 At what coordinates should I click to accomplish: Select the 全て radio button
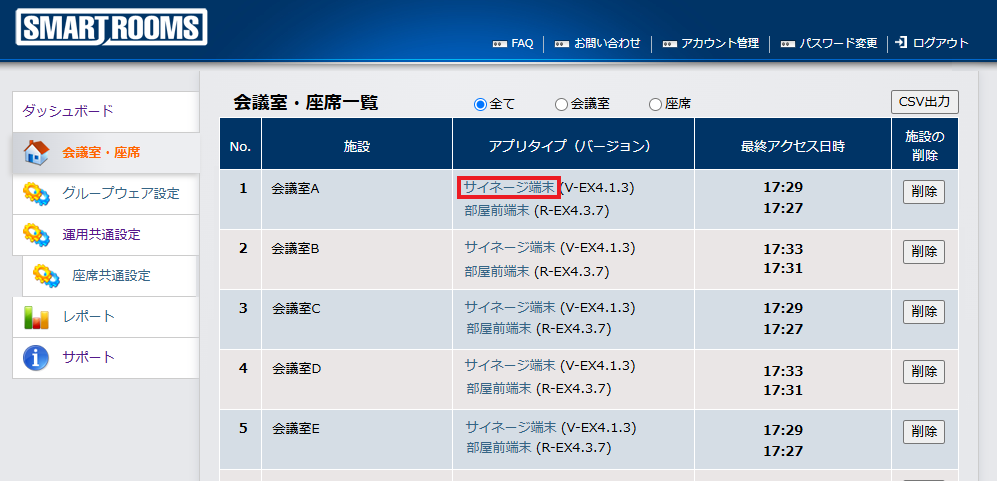tap(480, 104)
